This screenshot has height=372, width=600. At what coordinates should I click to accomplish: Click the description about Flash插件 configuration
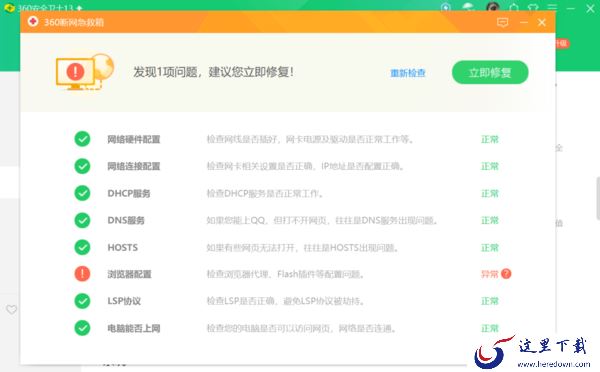[285, 274]
